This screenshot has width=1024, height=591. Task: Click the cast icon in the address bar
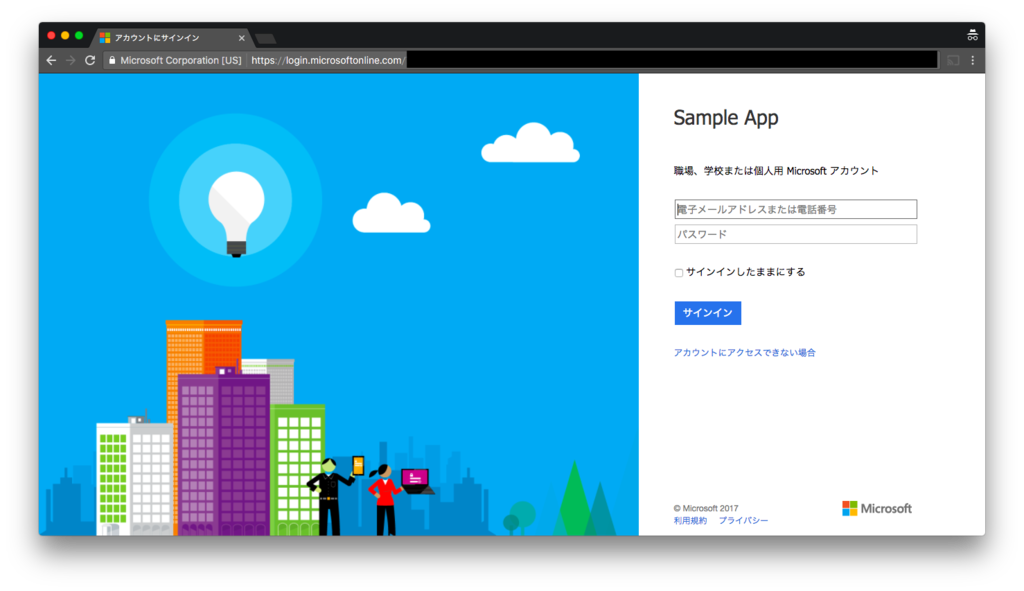pos(953,60)
